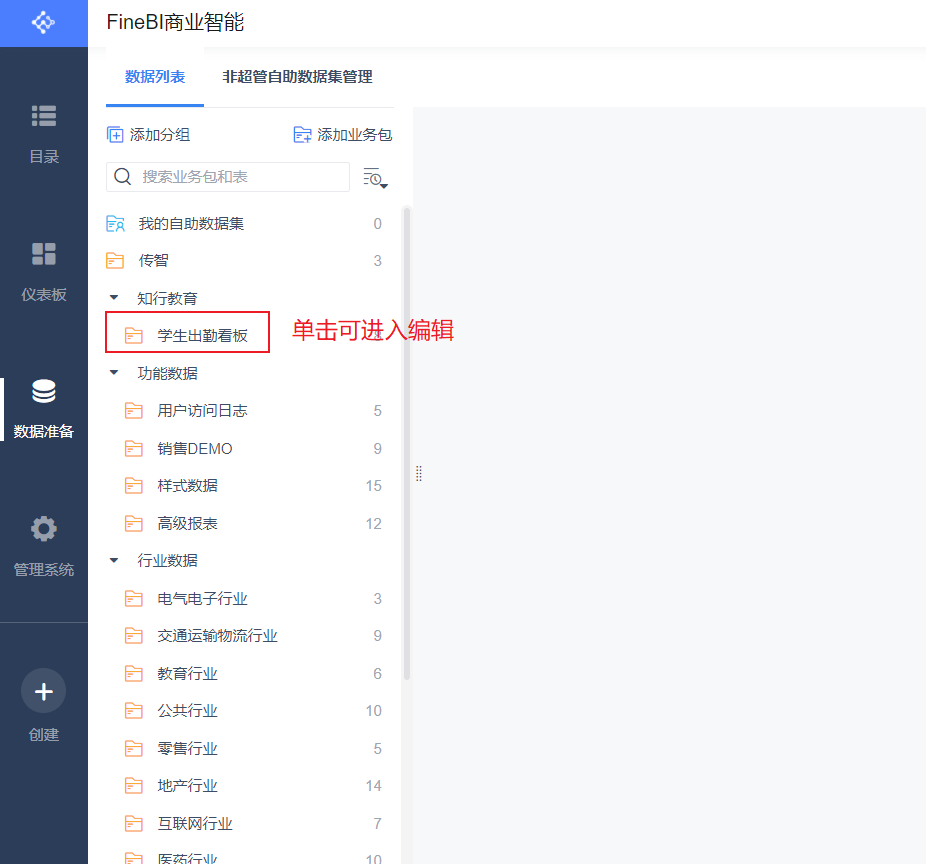Click the 交通运输物流行业 folder icon
This screenshot has width=926, height=864.
coord(133,635)
